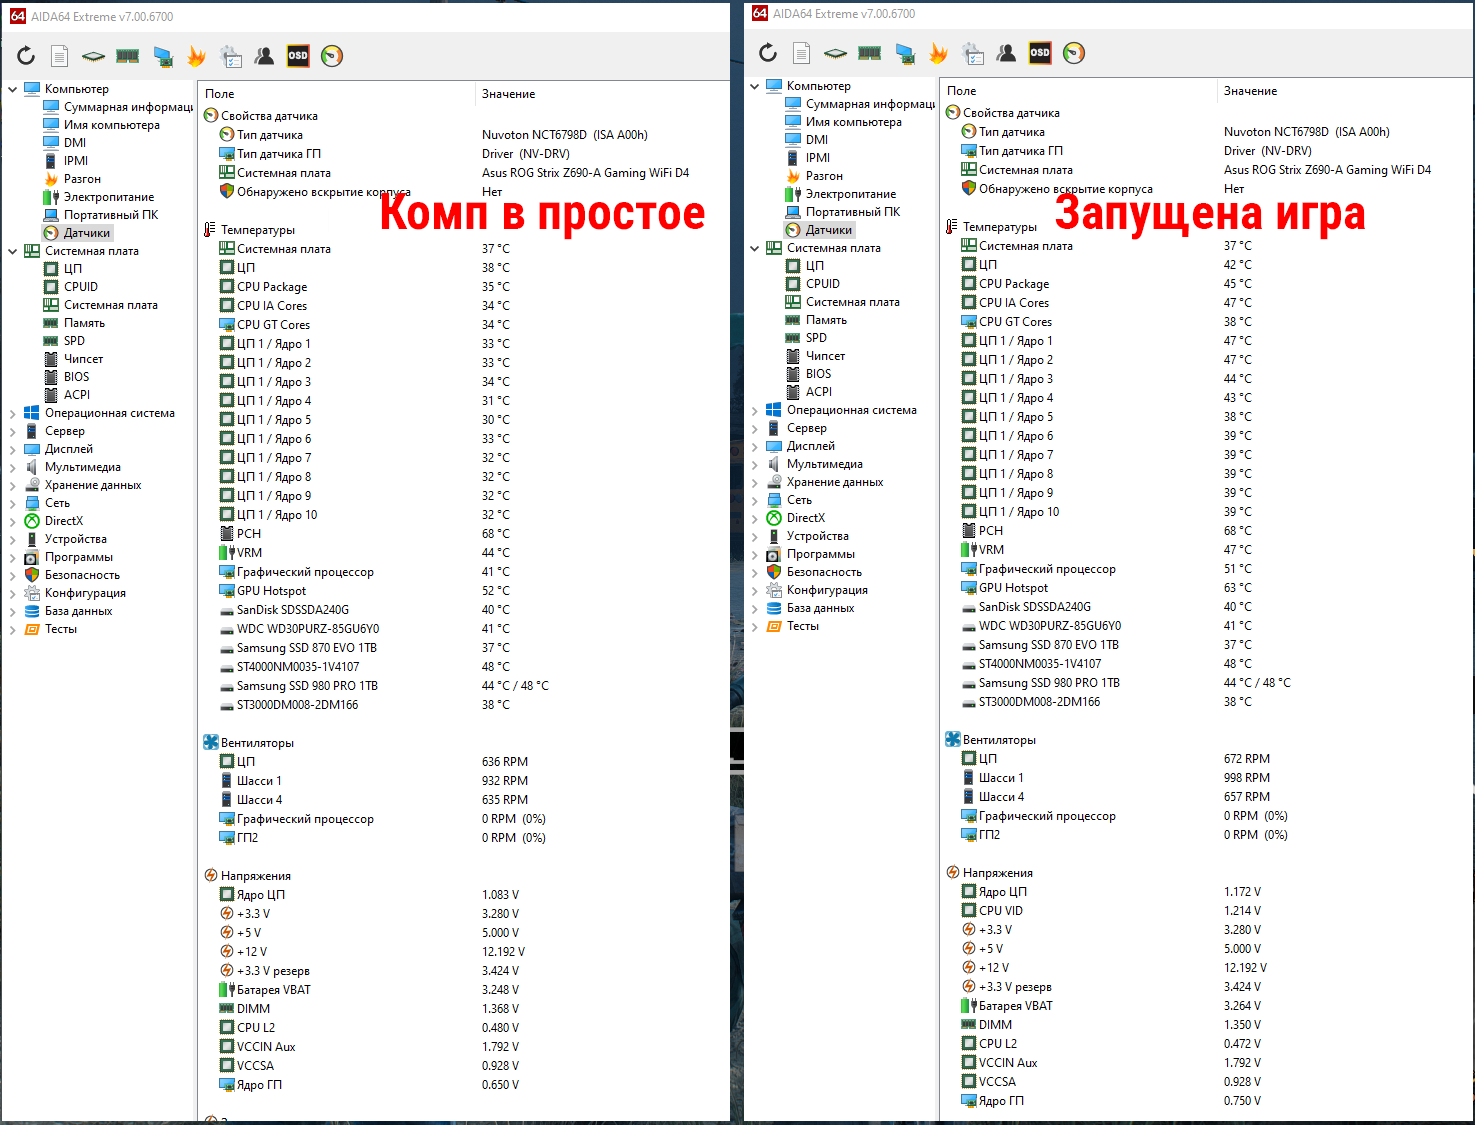Select the CPU Package row in the left window
Viewport: 1475px width, 1125px height.
(464, 287)
